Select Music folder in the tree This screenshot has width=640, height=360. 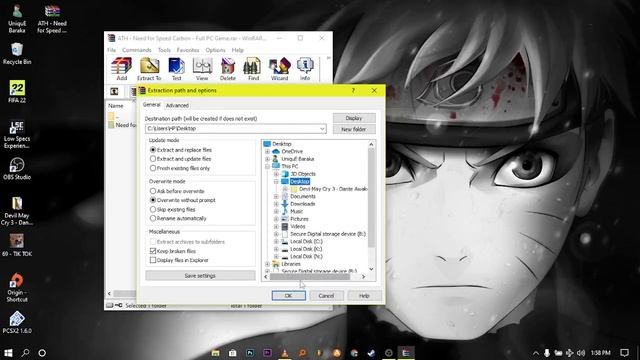tap(296, 211)
